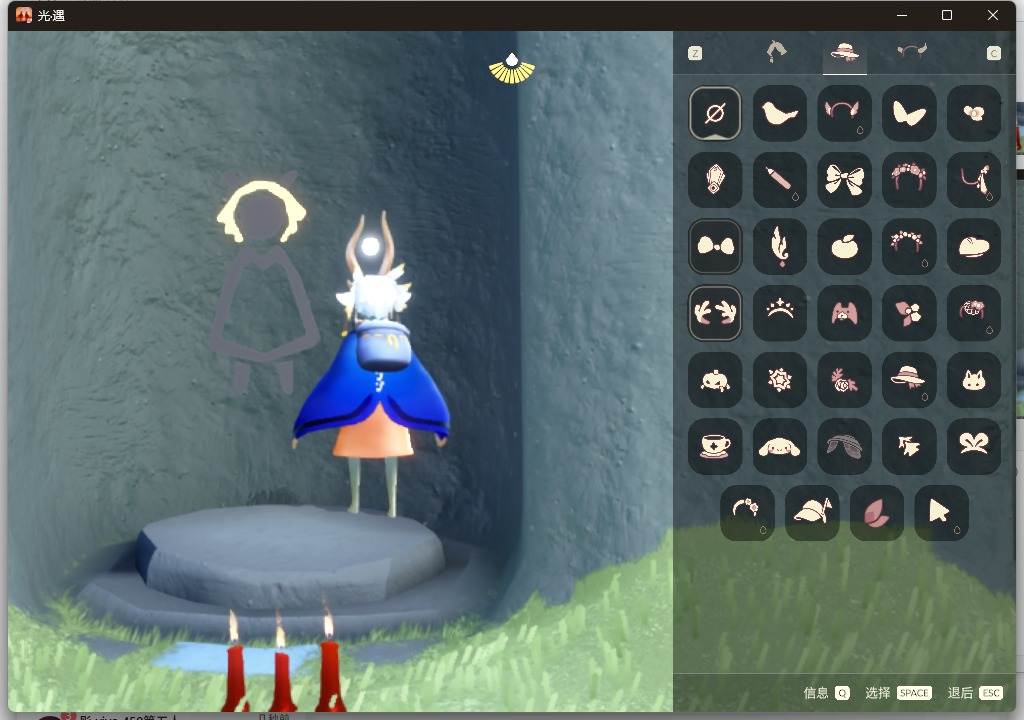Select the cat-ear headband accessory
Screen dimensions: 1024x720
[844, 113]
